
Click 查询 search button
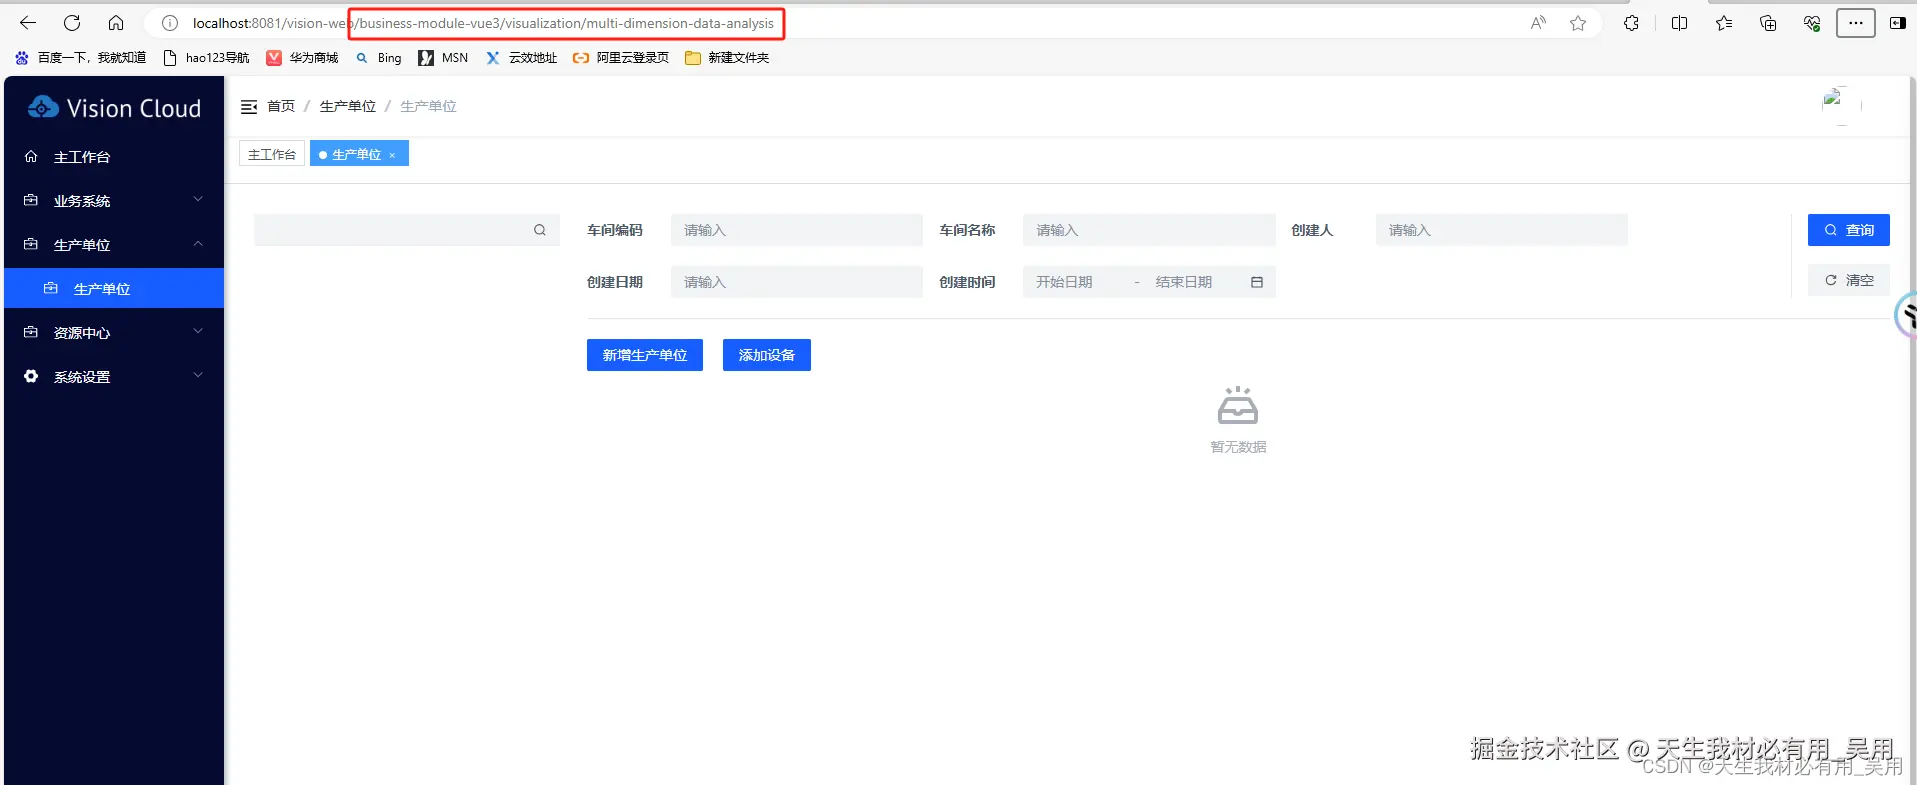pos(1849,230)
